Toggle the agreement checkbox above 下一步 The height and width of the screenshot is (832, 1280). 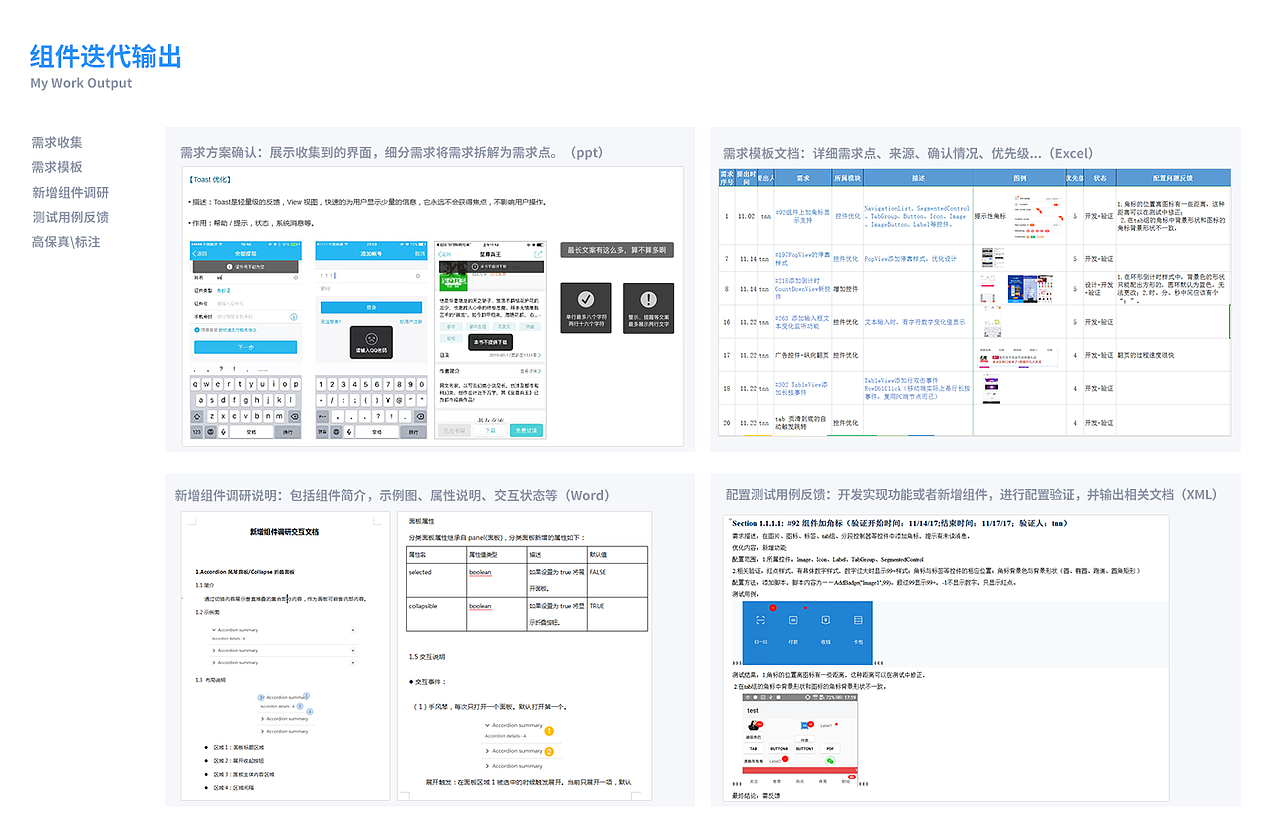click(x=197, y=330)
